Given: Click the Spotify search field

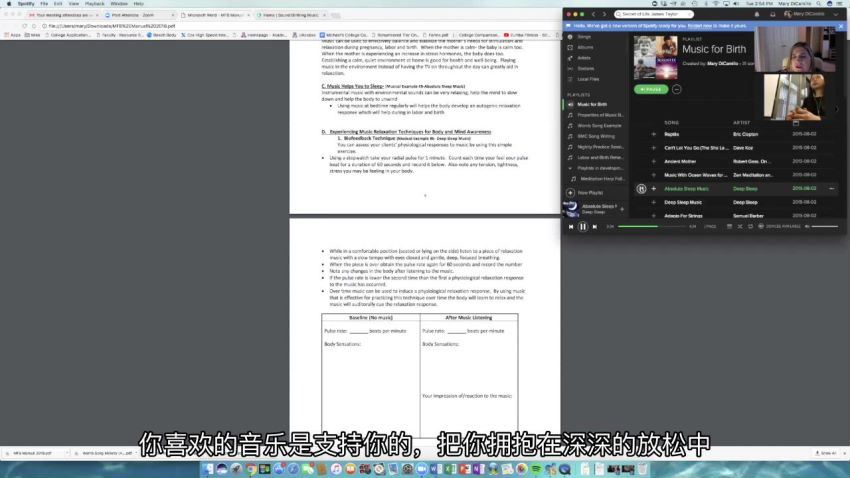Looking at the screenshot, I should tap(654, 14).
